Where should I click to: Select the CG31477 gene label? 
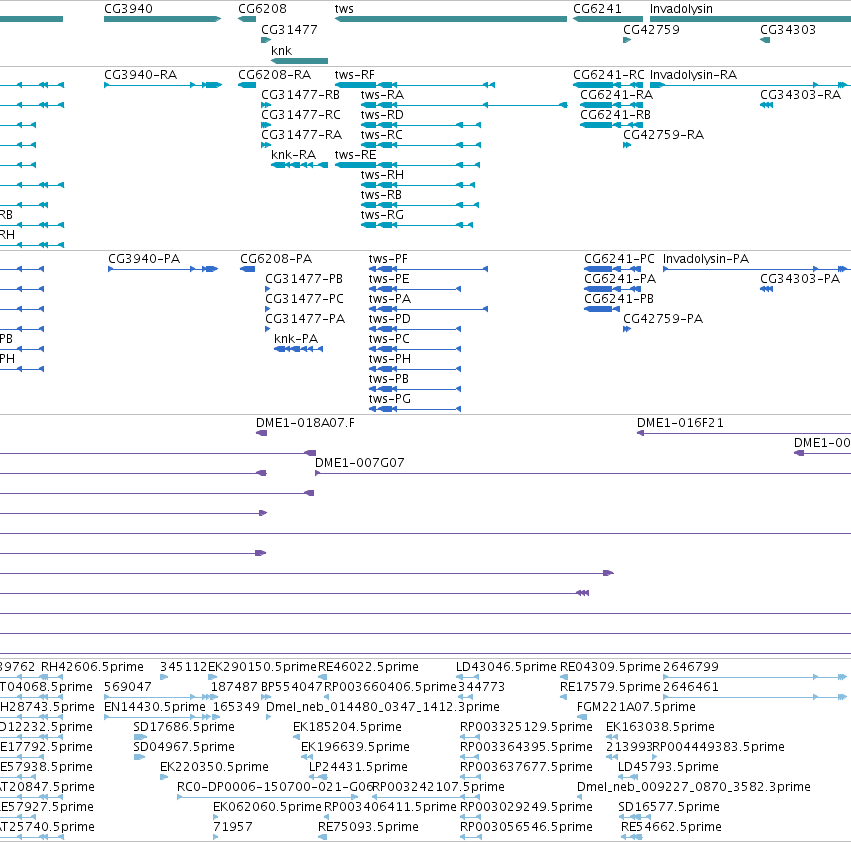point(289,29)
